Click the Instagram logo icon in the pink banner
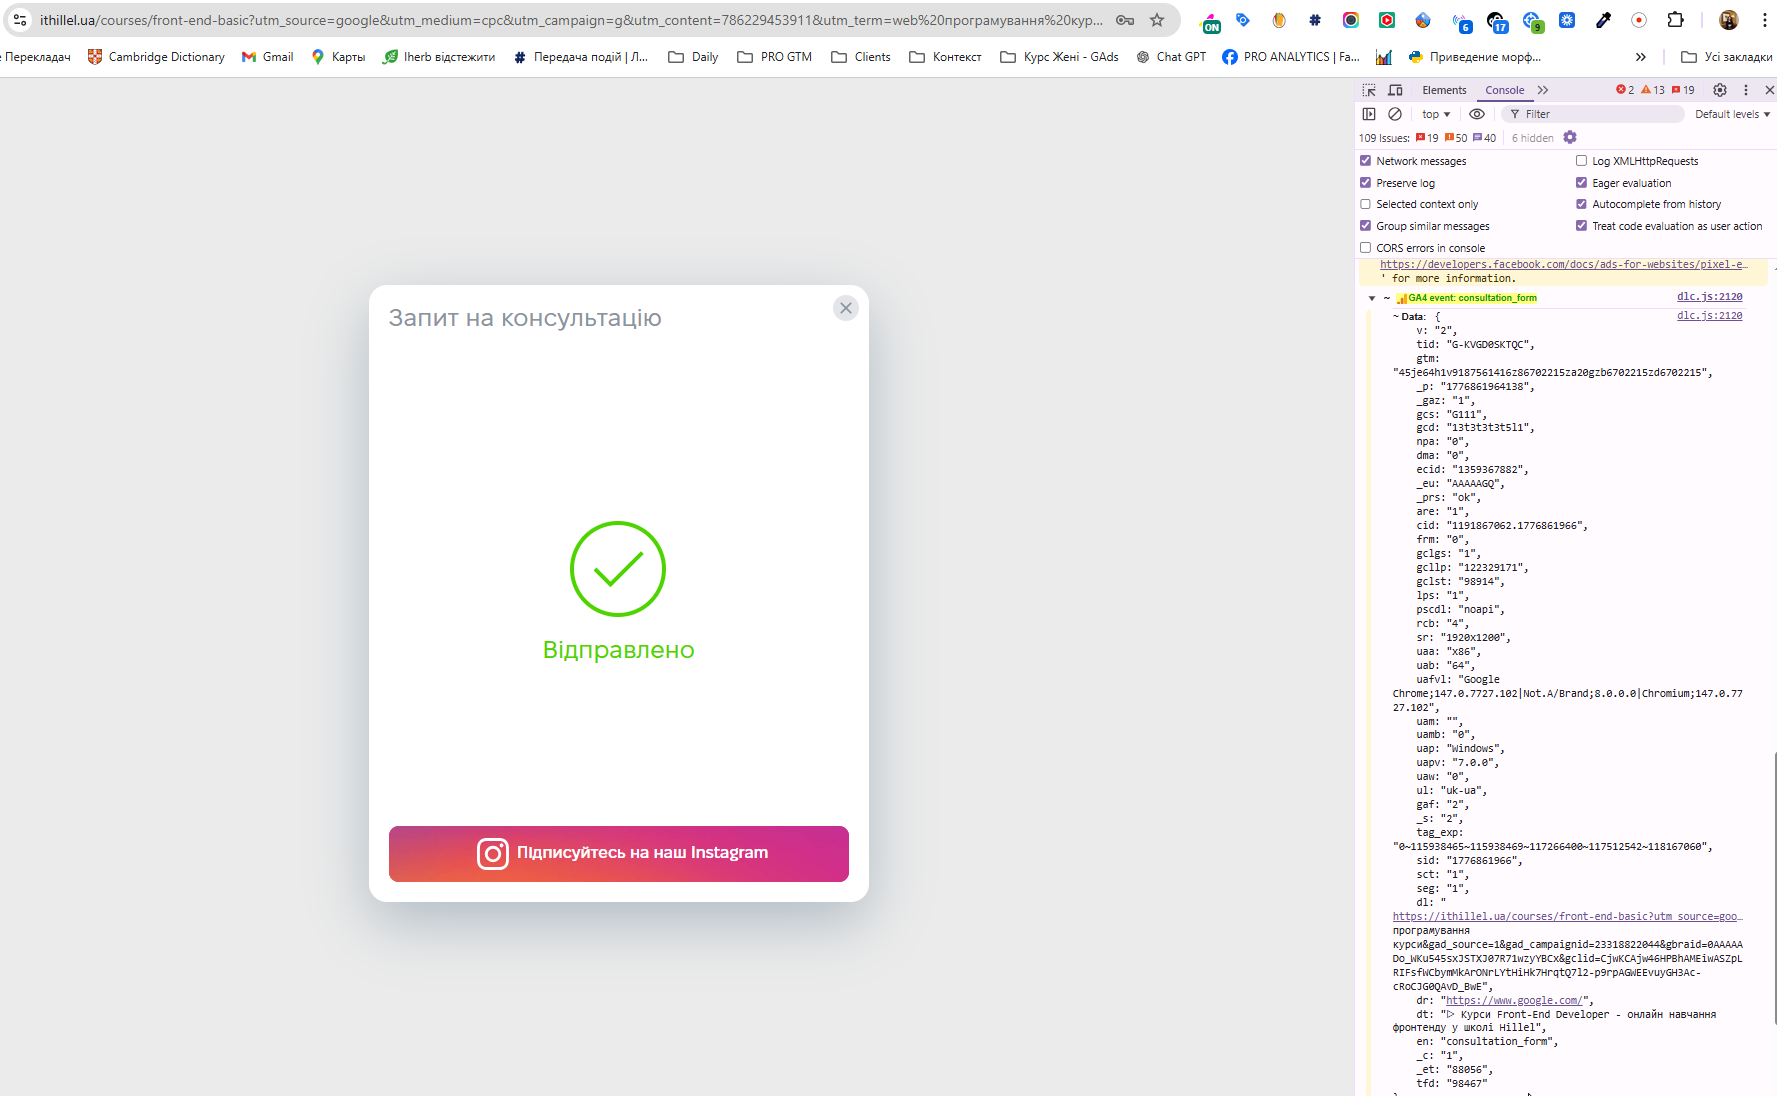This screenshot has height=1096, width=1777. tap(492, 854)
